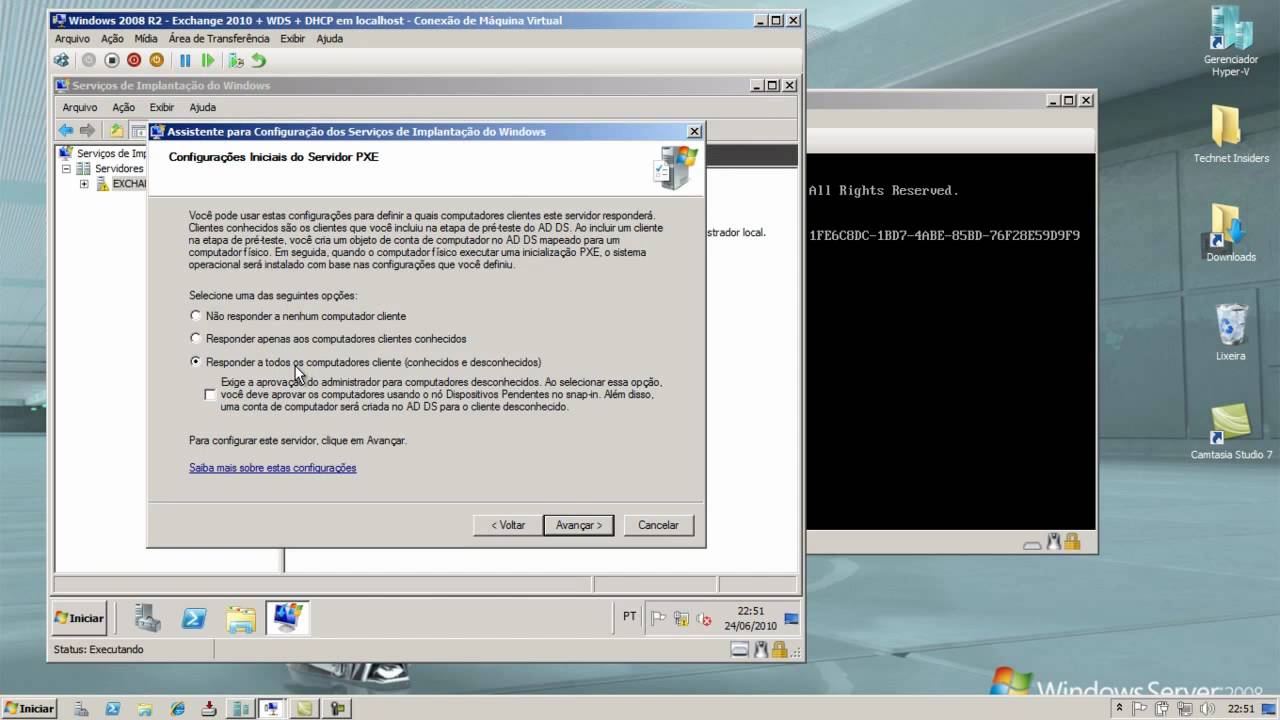Image resolution: width=1280 pixels, height=720 pixels.
Task: Select 'Serviços de Imp' root tree item
Action: tap(103, 153)
